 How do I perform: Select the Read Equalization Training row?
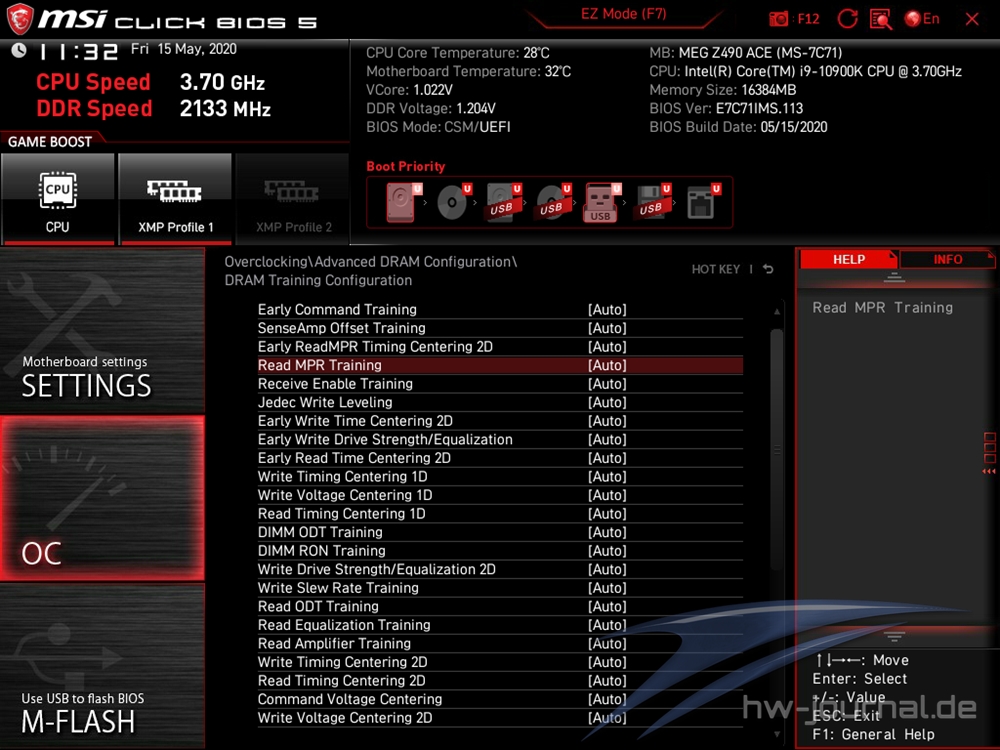click(x=500, y=624)
